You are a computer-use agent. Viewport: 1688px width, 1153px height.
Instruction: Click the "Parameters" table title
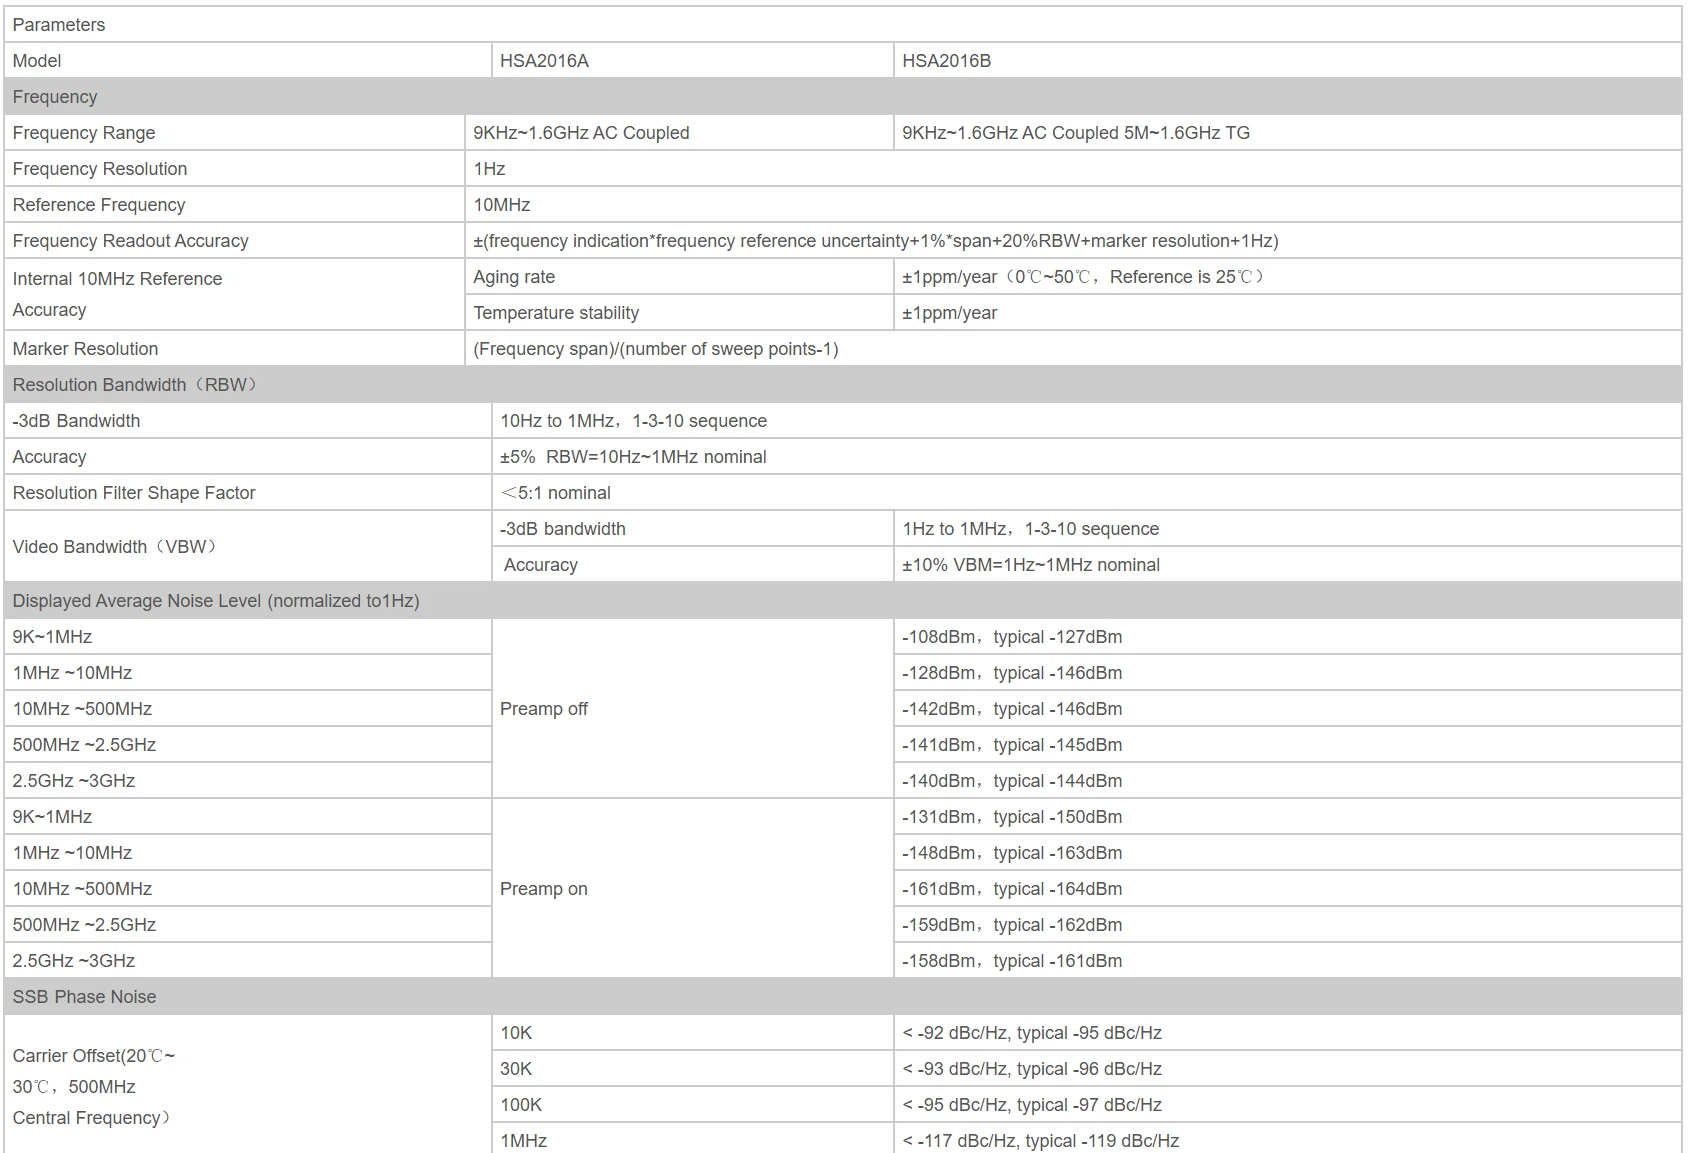[x=59, y=25]
